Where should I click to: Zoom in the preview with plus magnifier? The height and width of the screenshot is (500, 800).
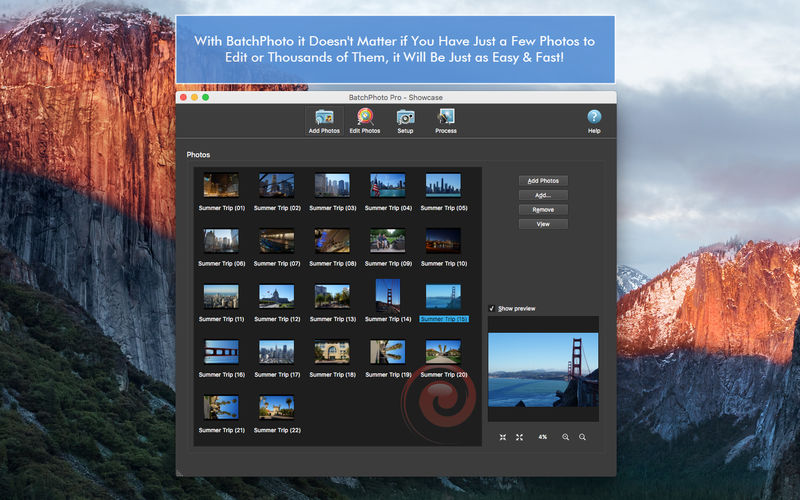pyautogui.click(x=565, y=437)
